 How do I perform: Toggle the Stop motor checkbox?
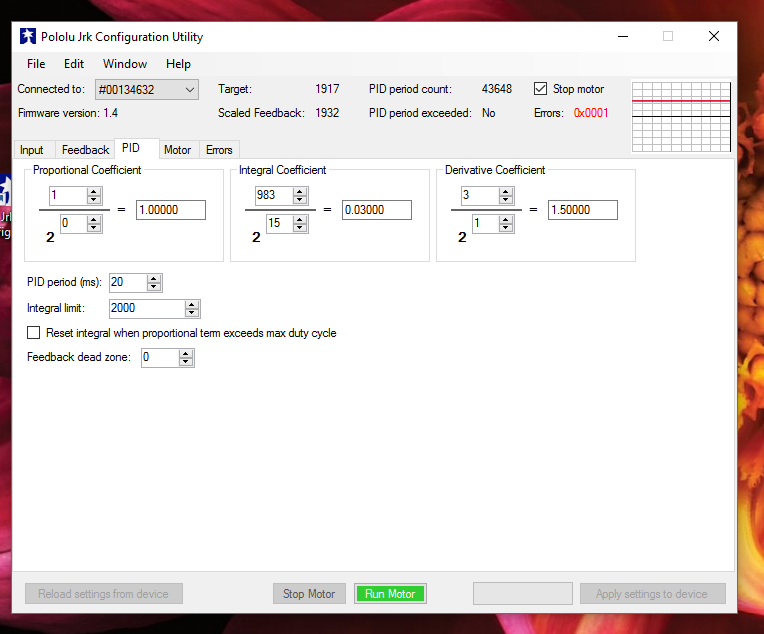(x=540, y=89)
